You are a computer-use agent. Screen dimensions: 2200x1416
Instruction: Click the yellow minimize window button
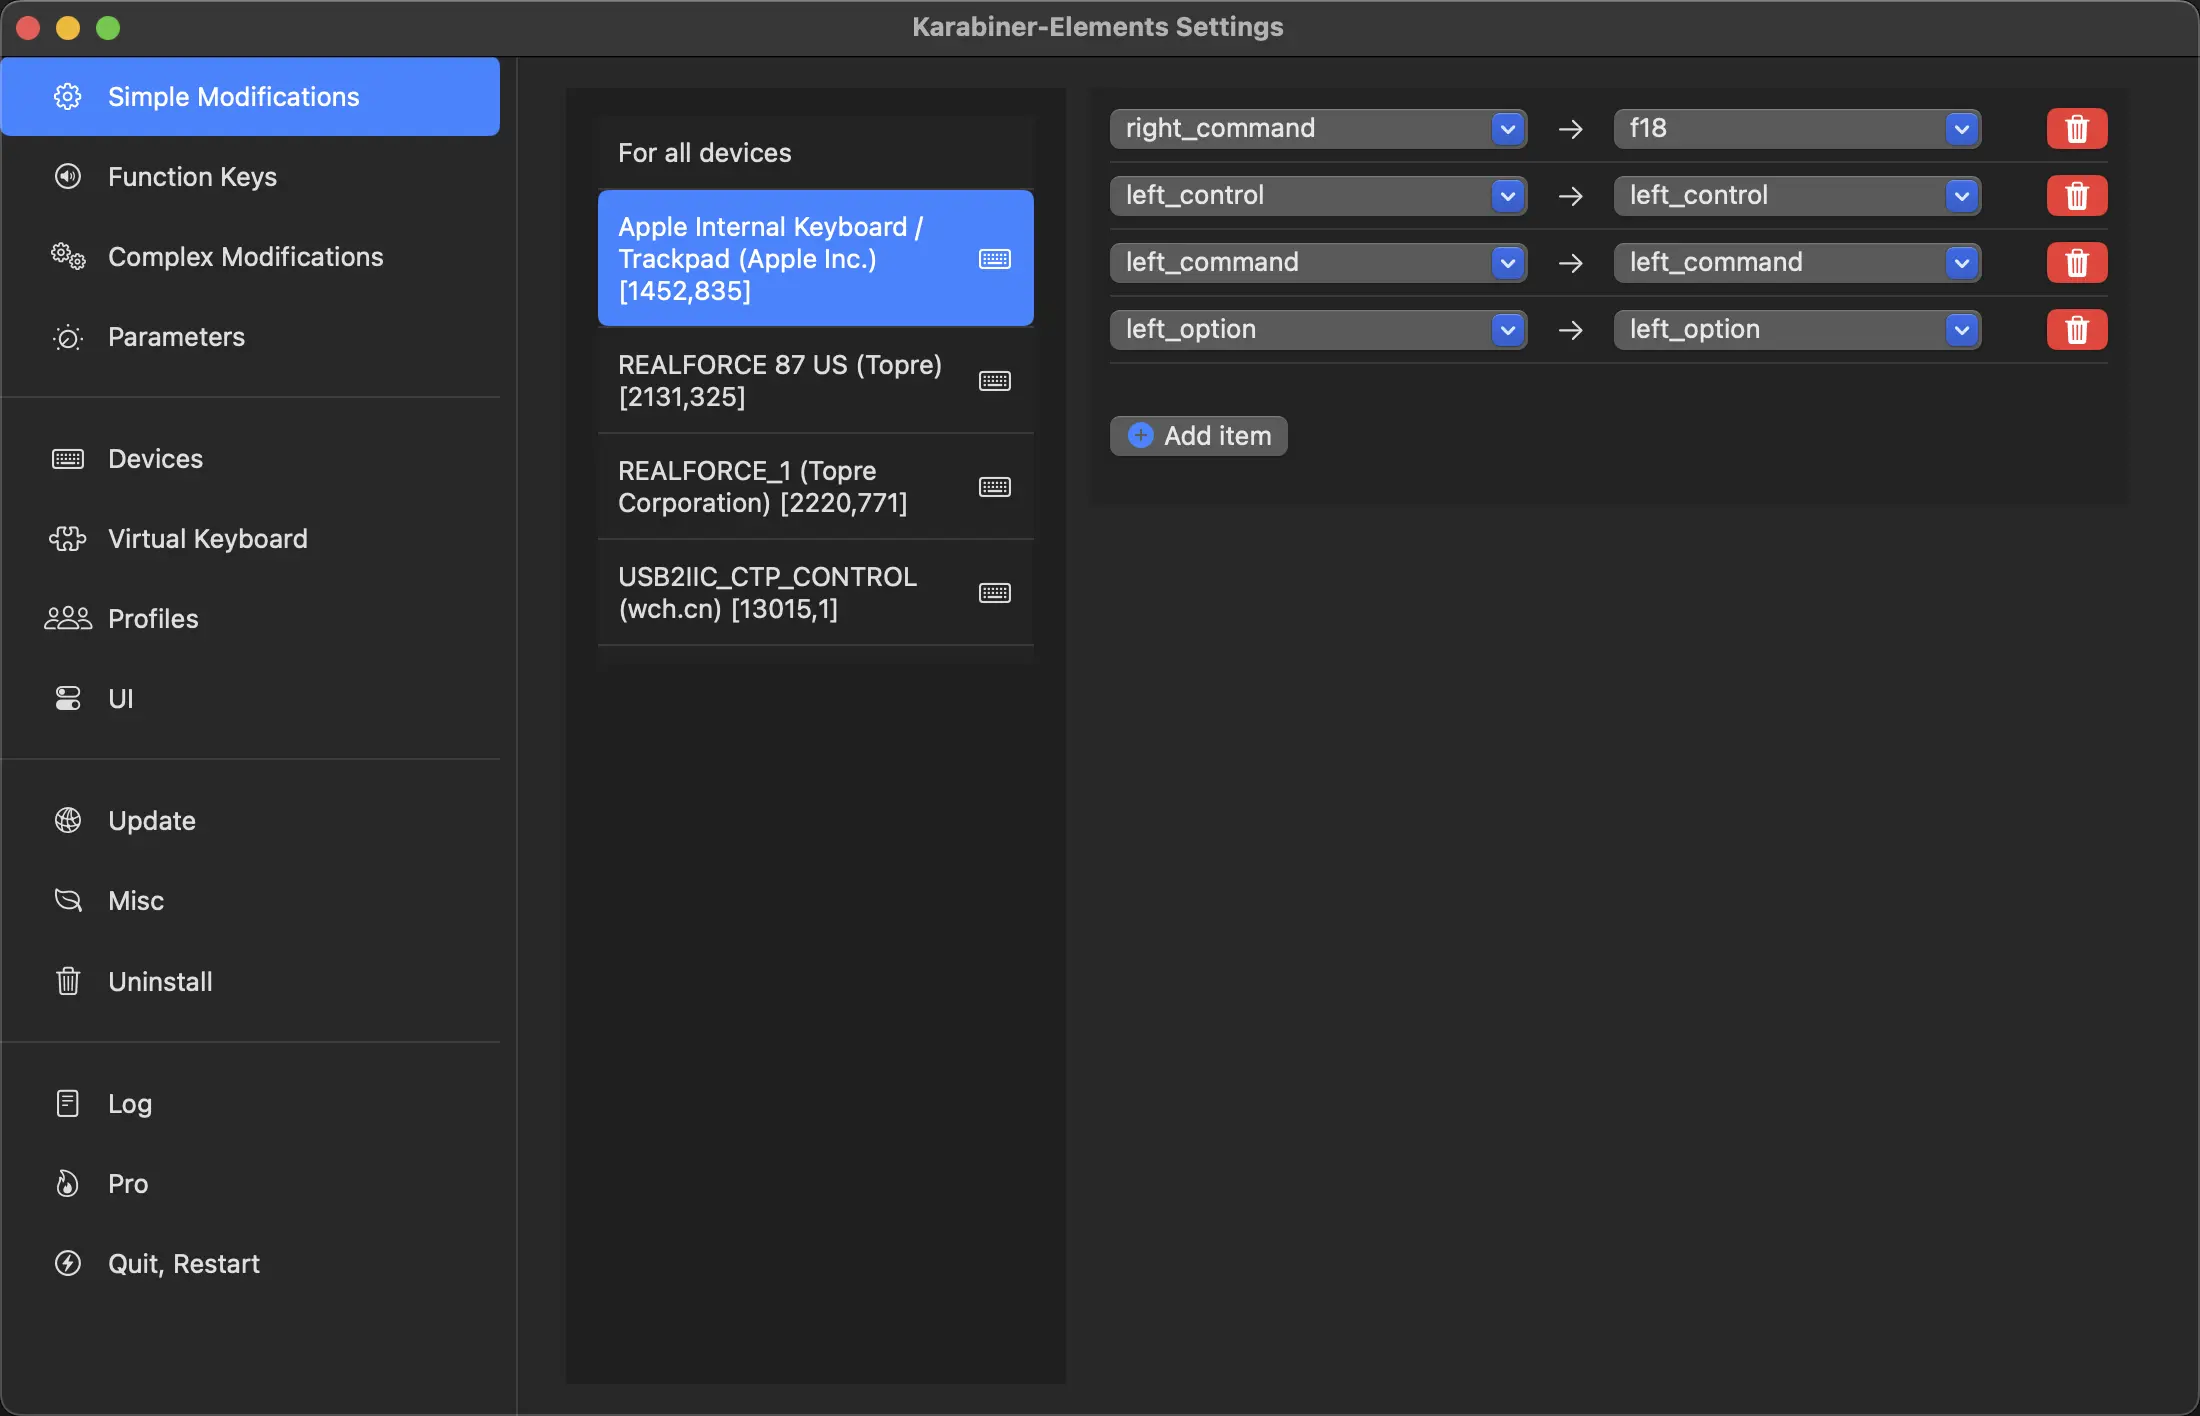(x=68, y=28)
